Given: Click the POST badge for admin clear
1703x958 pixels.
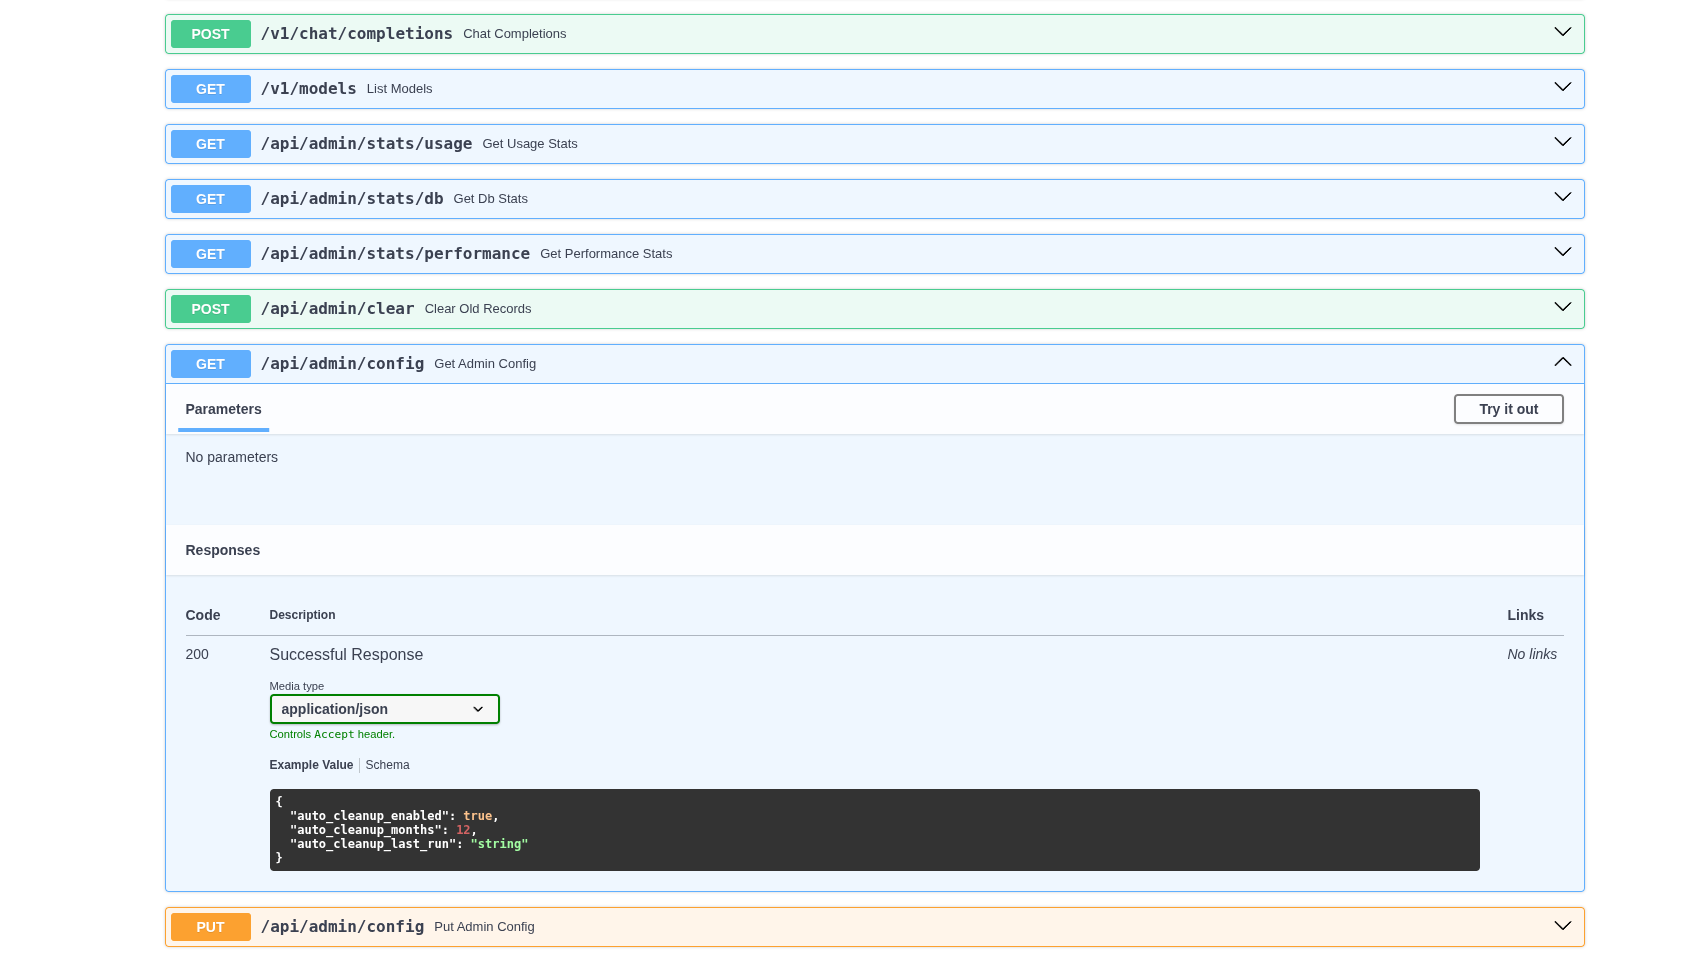Looking at the screenshot, I should (210, 309).
